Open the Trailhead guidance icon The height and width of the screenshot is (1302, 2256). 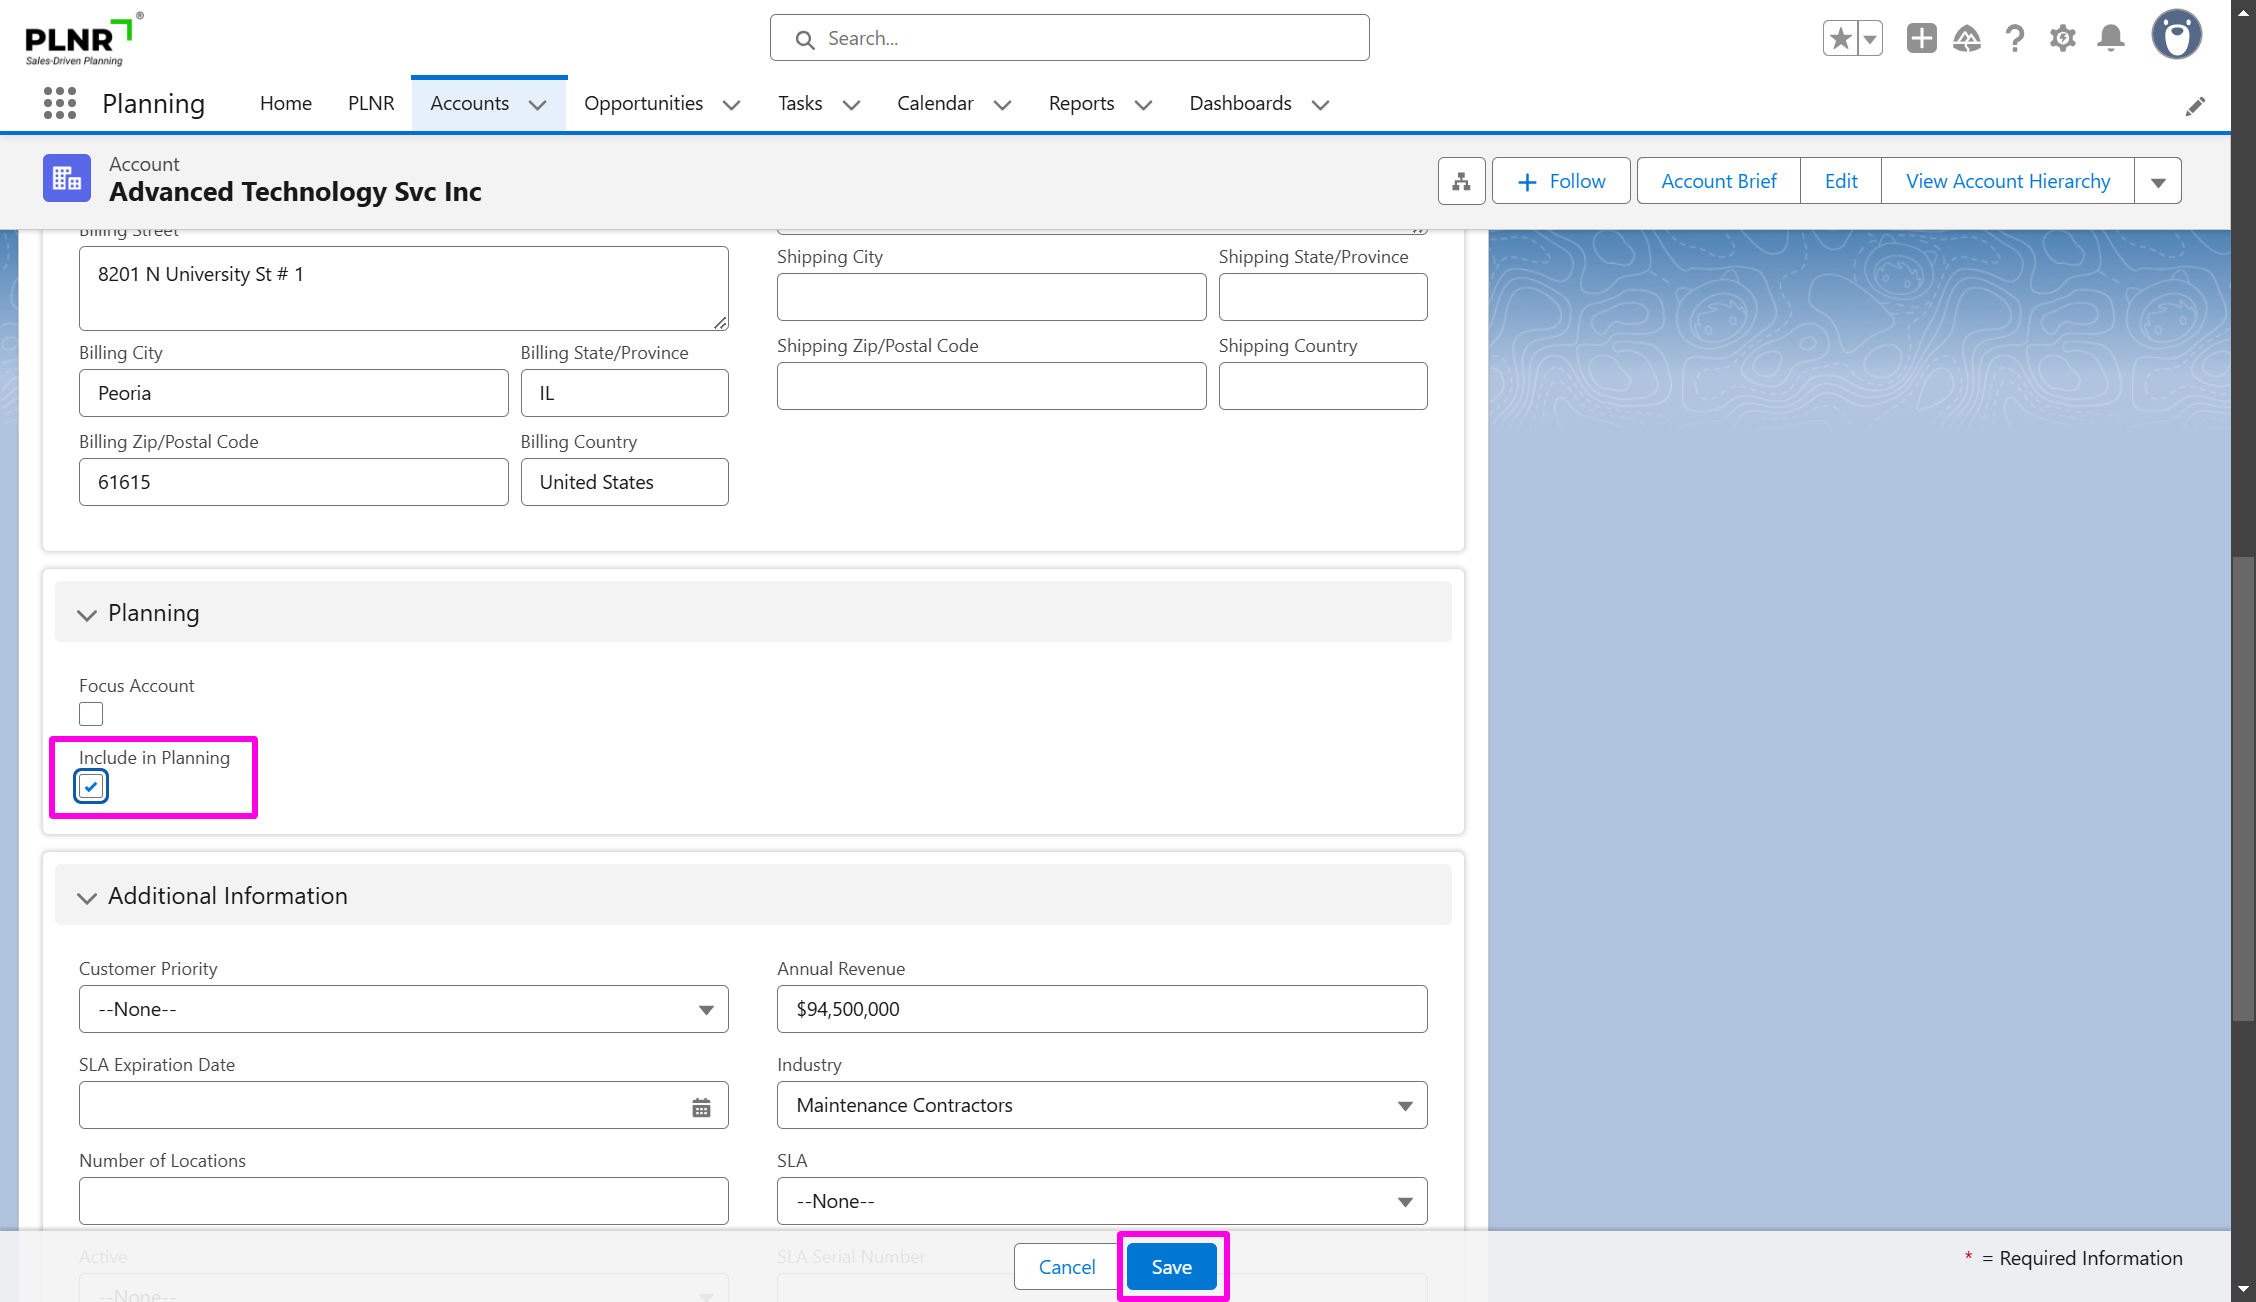tap(1967, 39)
